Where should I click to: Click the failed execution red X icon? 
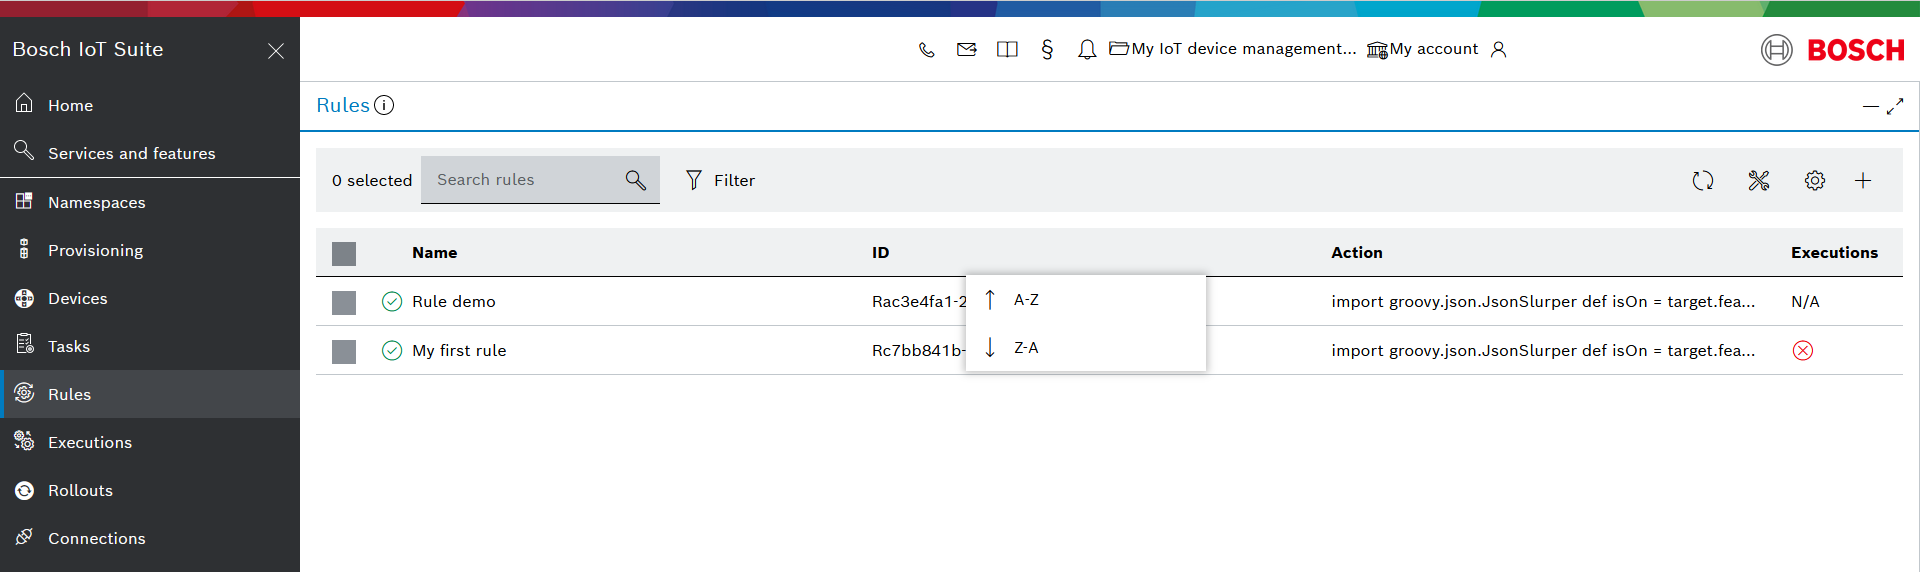point(1803,350)
